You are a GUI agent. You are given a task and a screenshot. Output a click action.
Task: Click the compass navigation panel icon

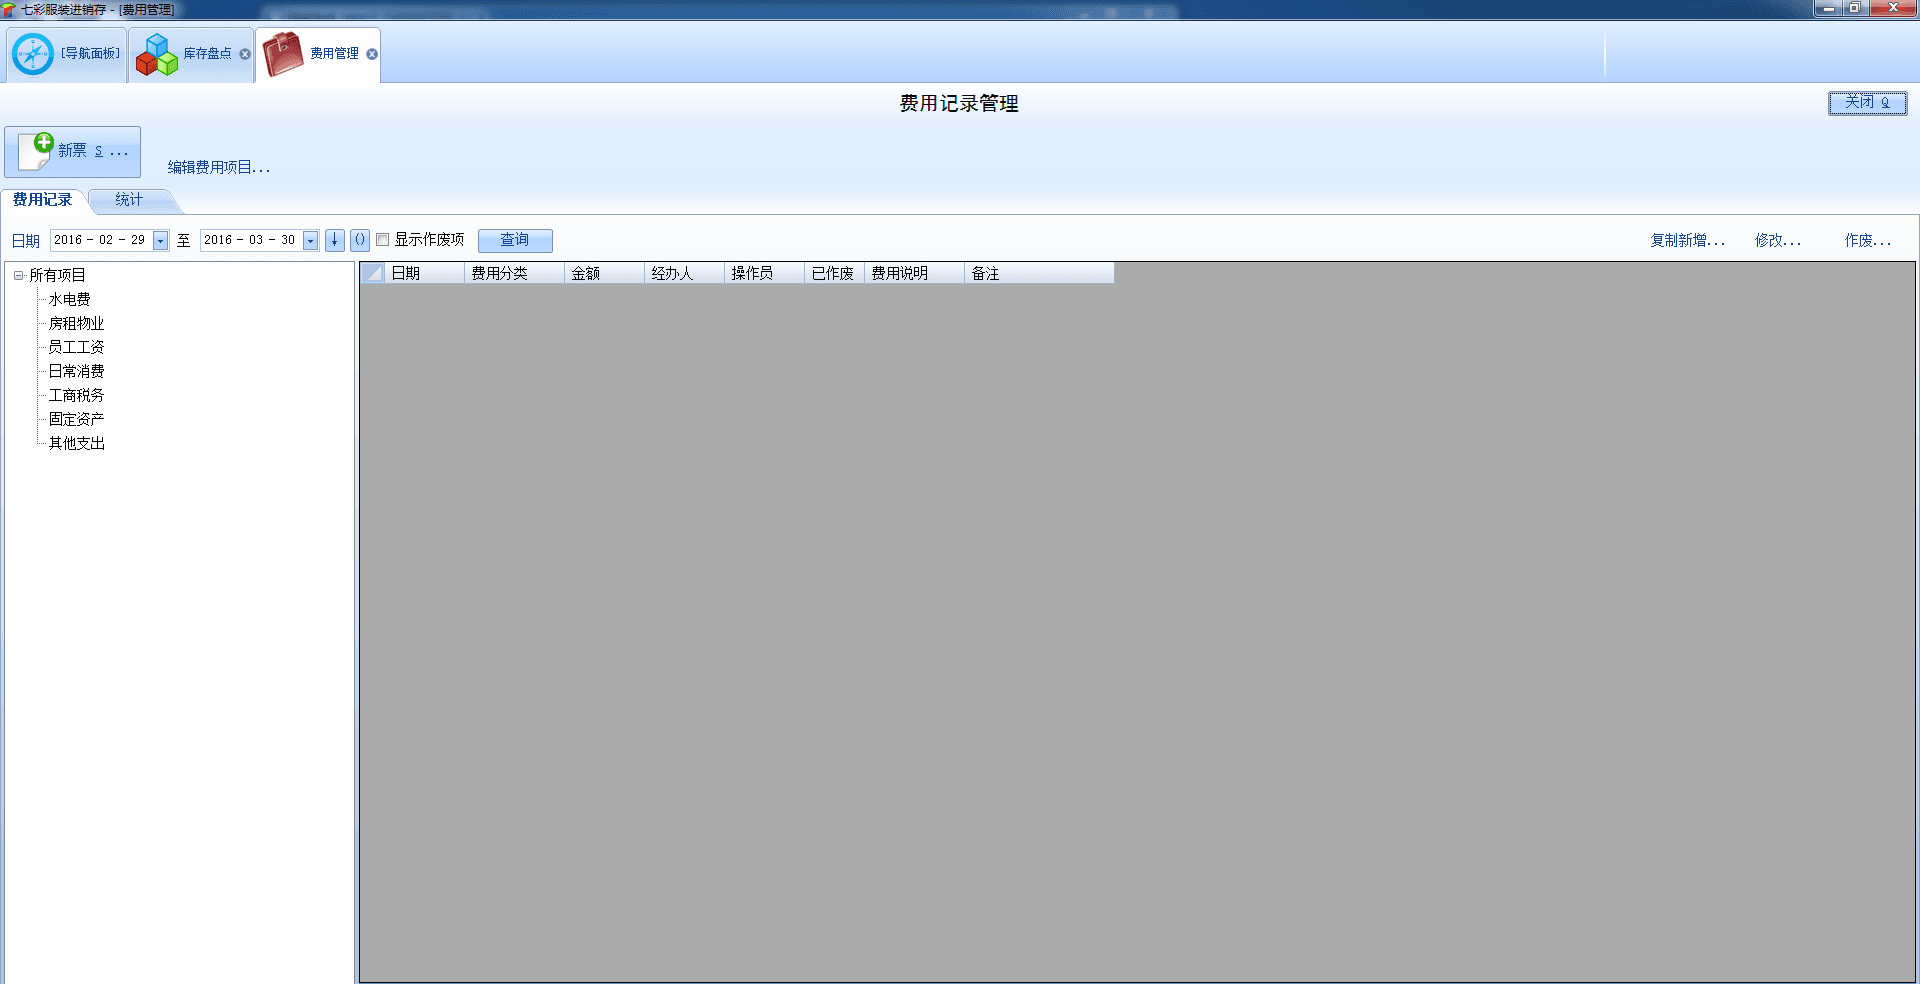(33, 54)
